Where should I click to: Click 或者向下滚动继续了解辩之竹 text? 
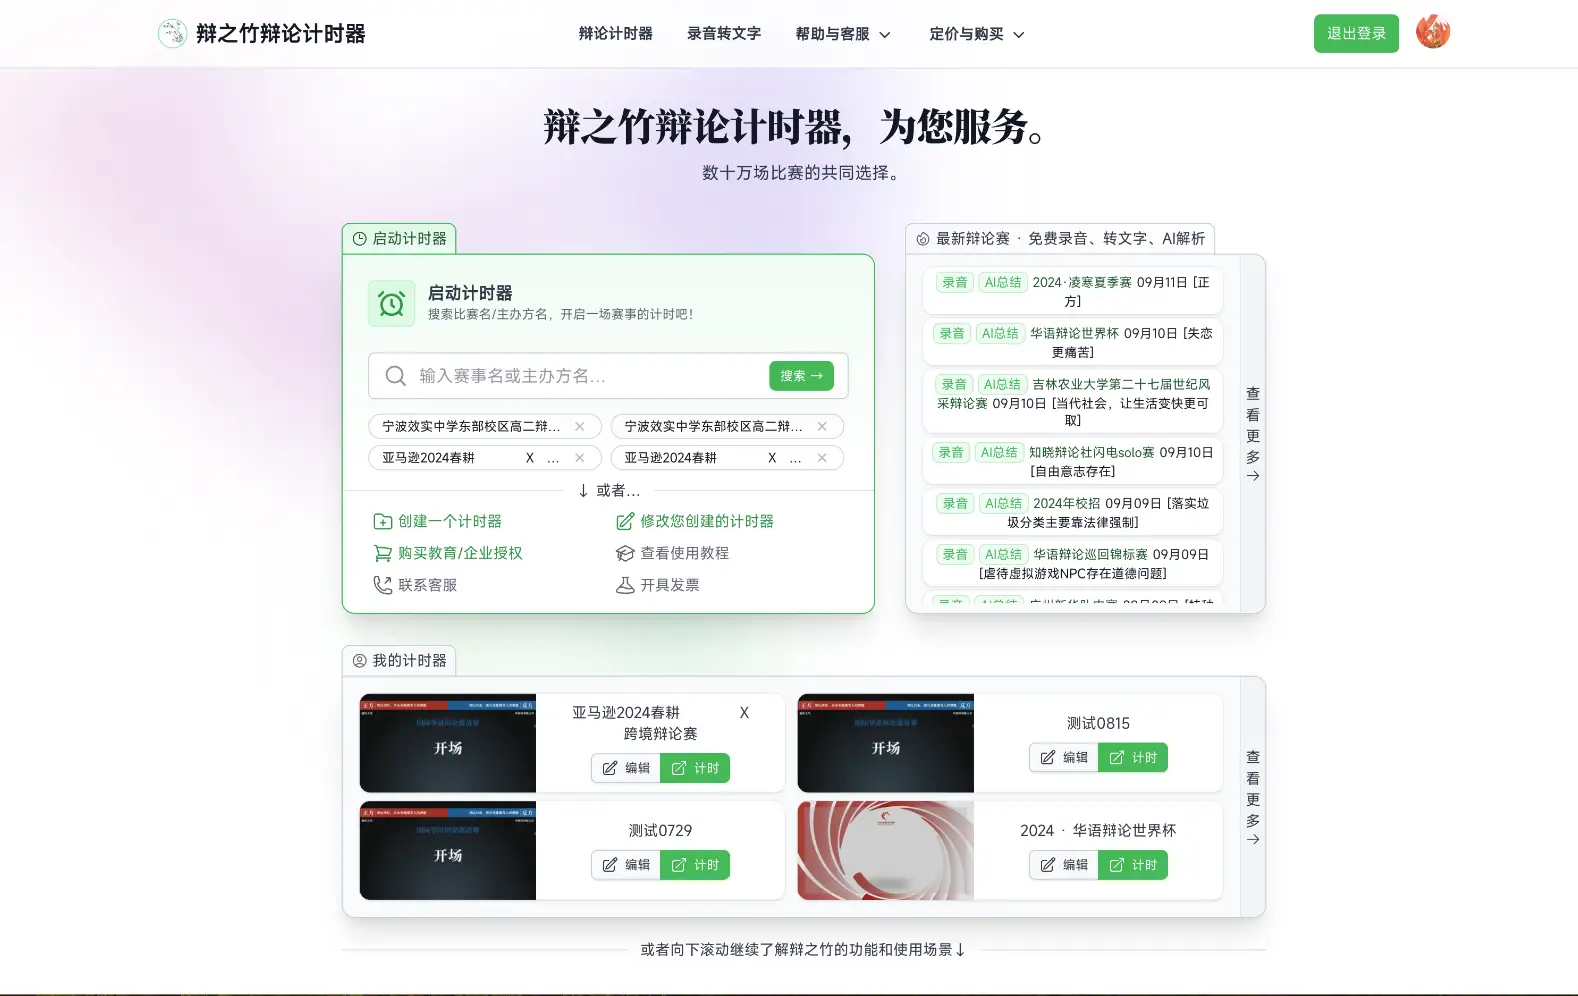[x=803, y=950]
